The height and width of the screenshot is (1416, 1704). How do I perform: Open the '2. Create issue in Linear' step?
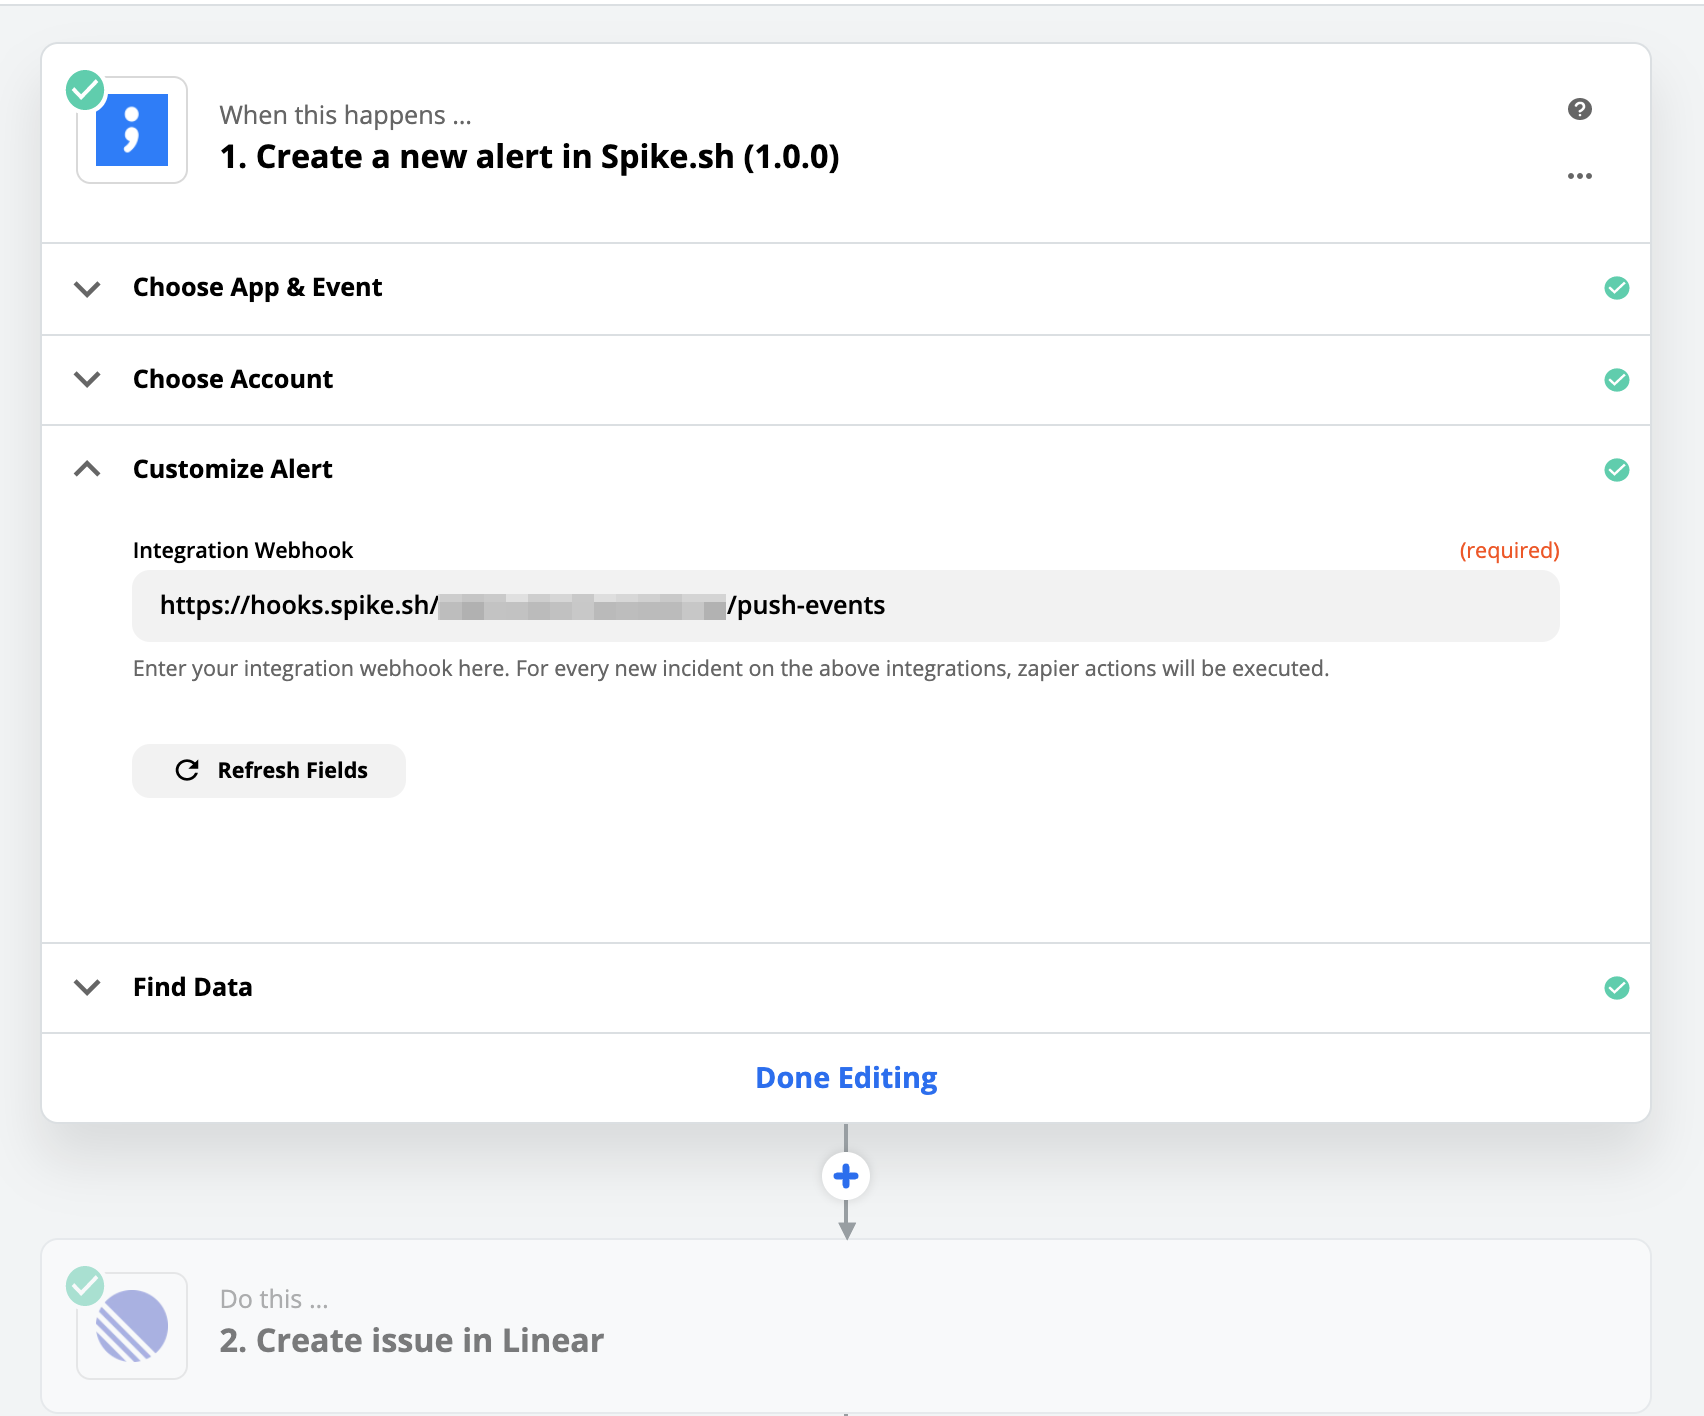pos(846,1325)
